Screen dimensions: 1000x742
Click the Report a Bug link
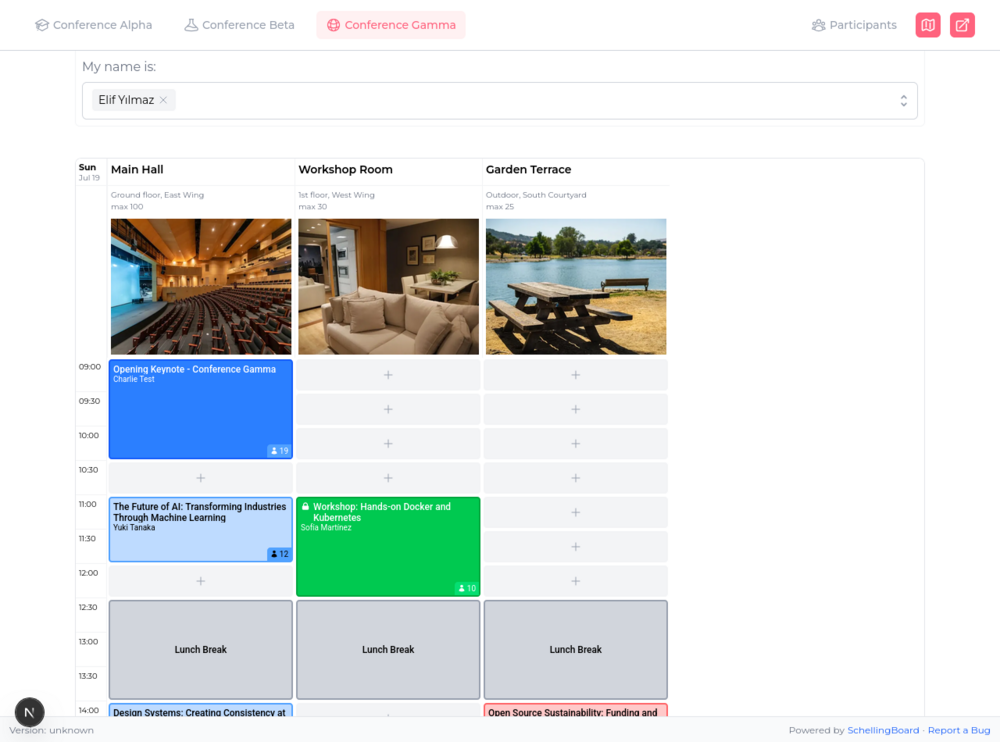959,731
